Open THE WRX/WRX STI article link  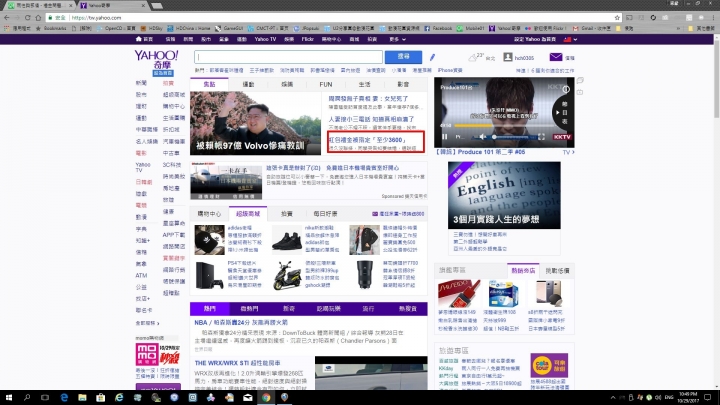pos(237,363)
